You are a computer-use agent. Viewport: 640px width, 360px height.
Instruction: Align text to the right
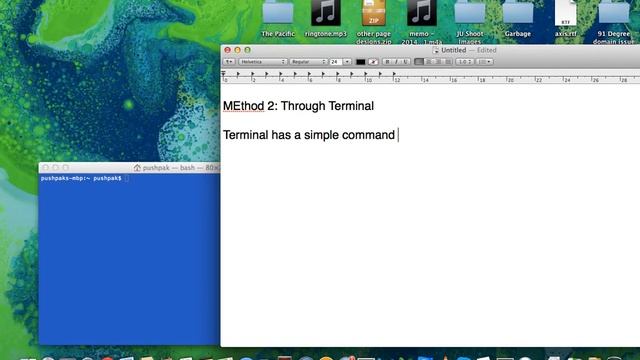(x=438, y=62)
